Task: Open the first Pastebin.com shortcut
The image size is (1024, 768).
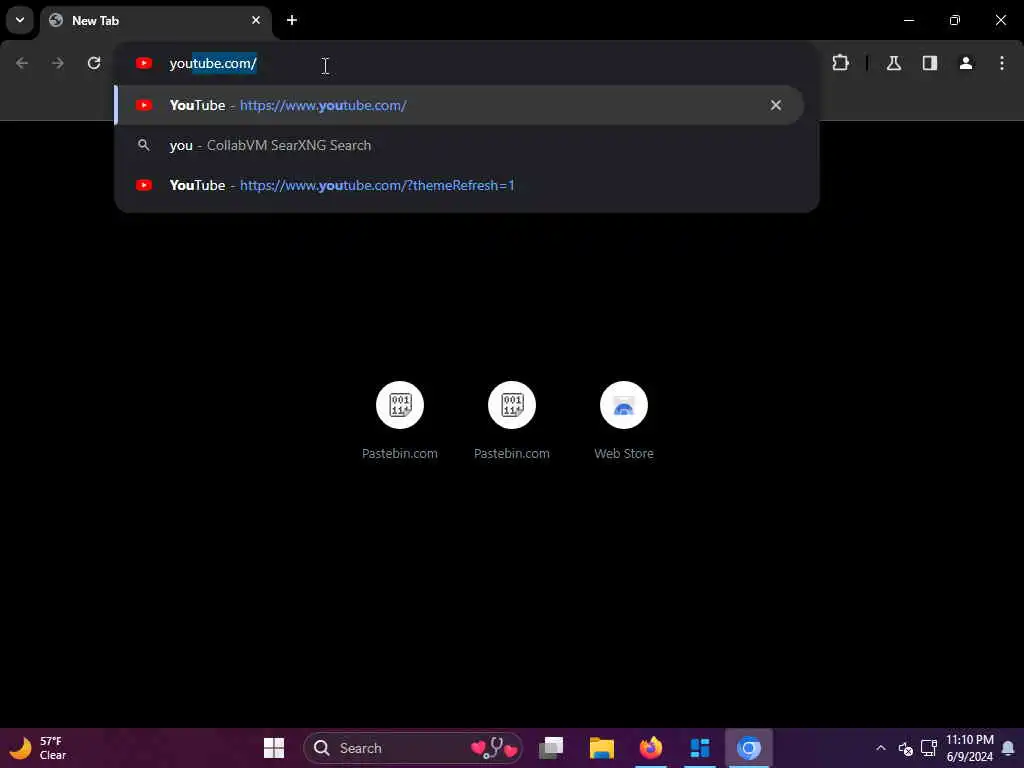Action: point(400,421)
